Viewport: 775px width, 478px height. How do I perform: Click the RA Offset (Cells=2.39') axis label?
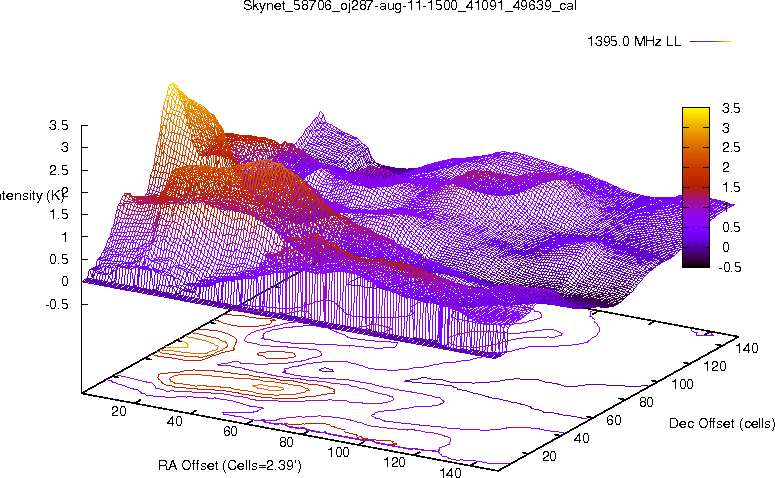click(x=230, y=465)
